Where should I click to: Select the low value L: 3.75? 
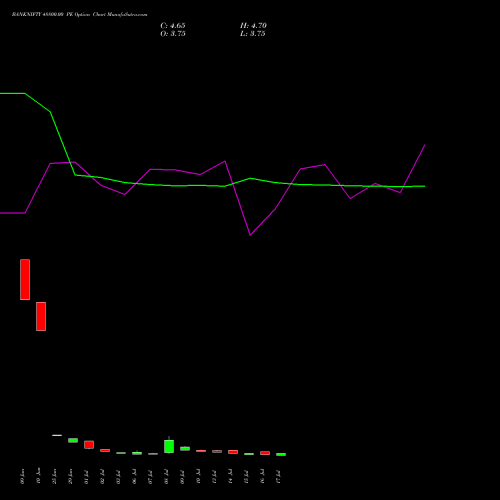click(252, 34)
